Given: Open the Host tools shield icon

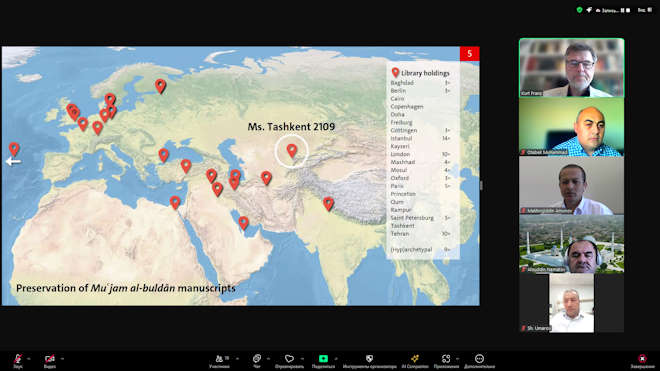Looking at the screenshot, I should click(x=369, y=358).
